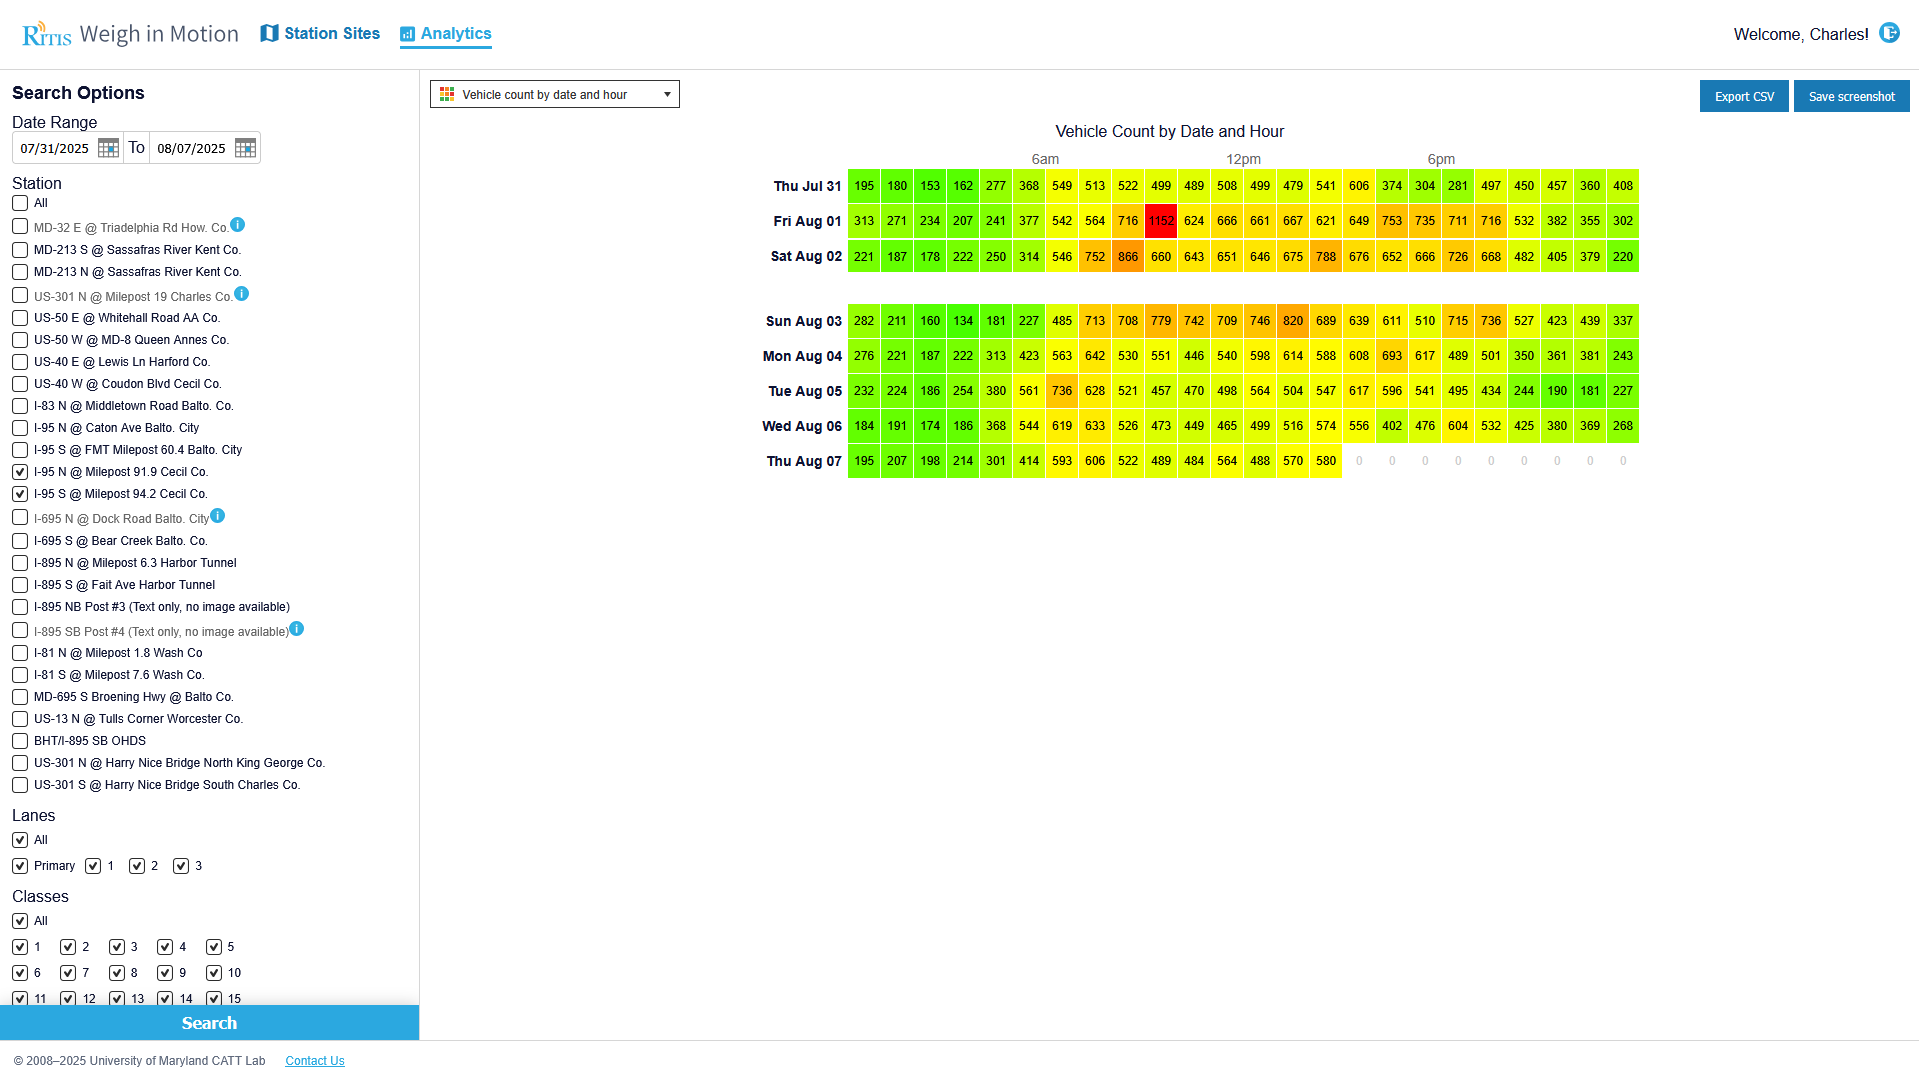Click the RITIS Weigh in Motion logo
Viewport: 1919px width, 1079px height.
[x=130, y=34]
